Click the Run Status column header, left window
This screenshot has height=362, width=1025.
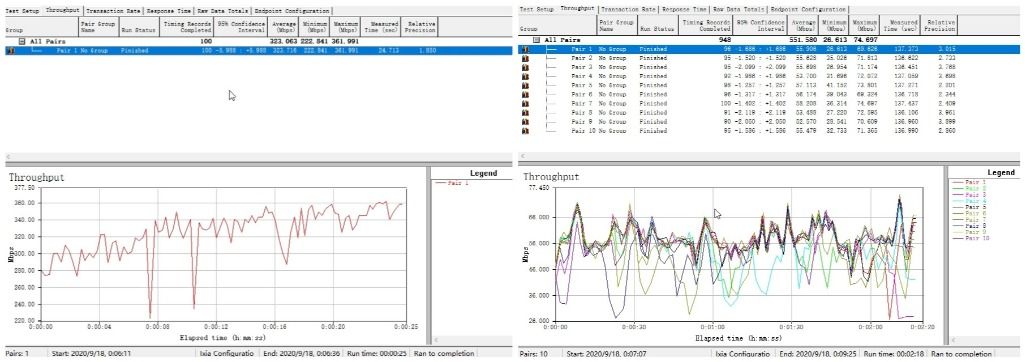pos(139,27)
